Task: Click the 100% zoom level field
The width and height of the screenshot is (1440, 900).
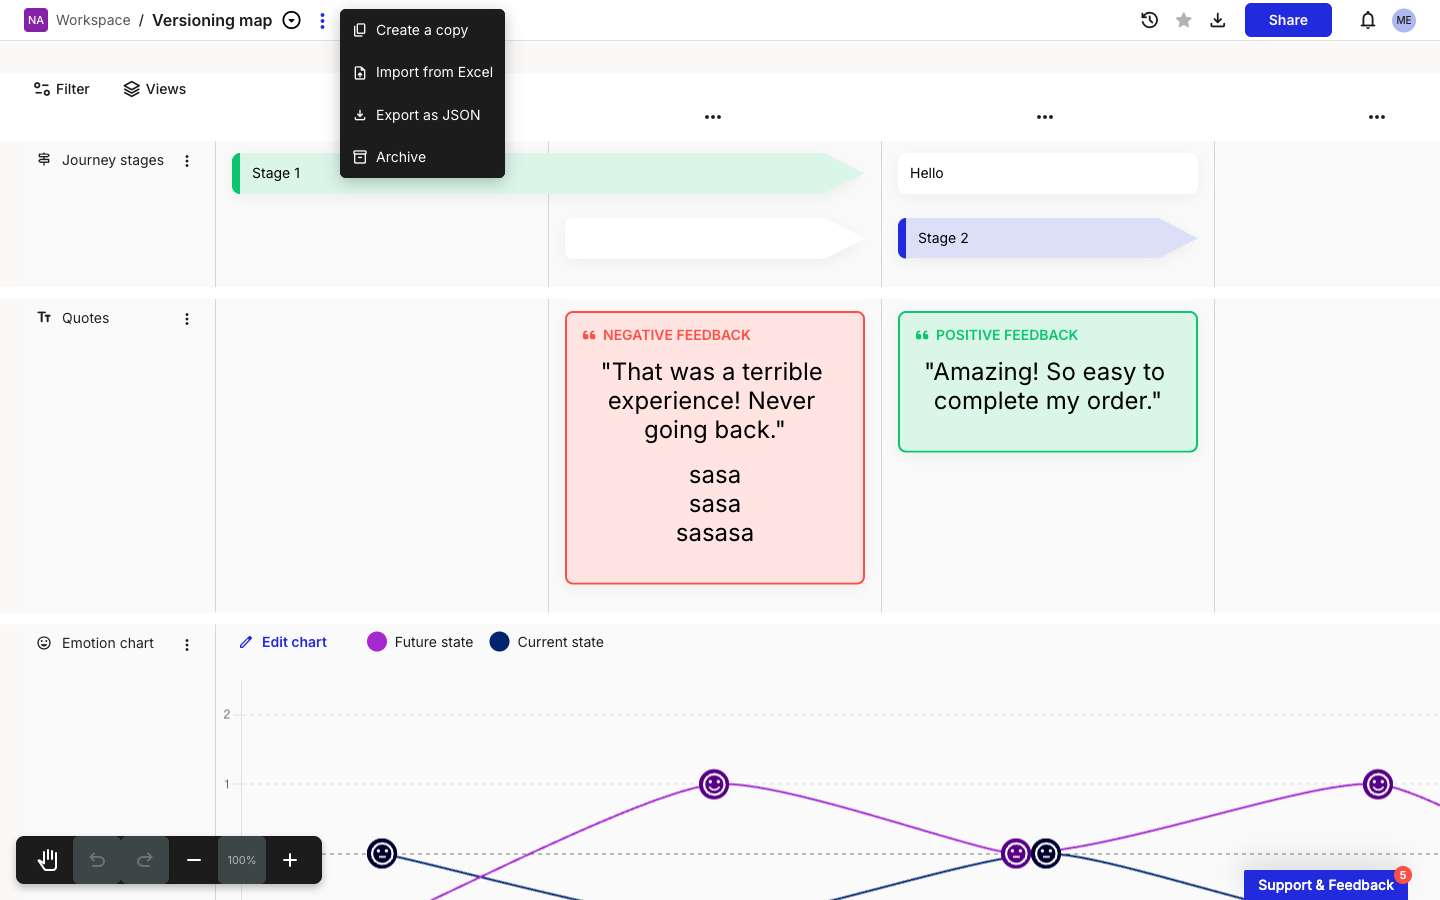Action: (242, 860)
